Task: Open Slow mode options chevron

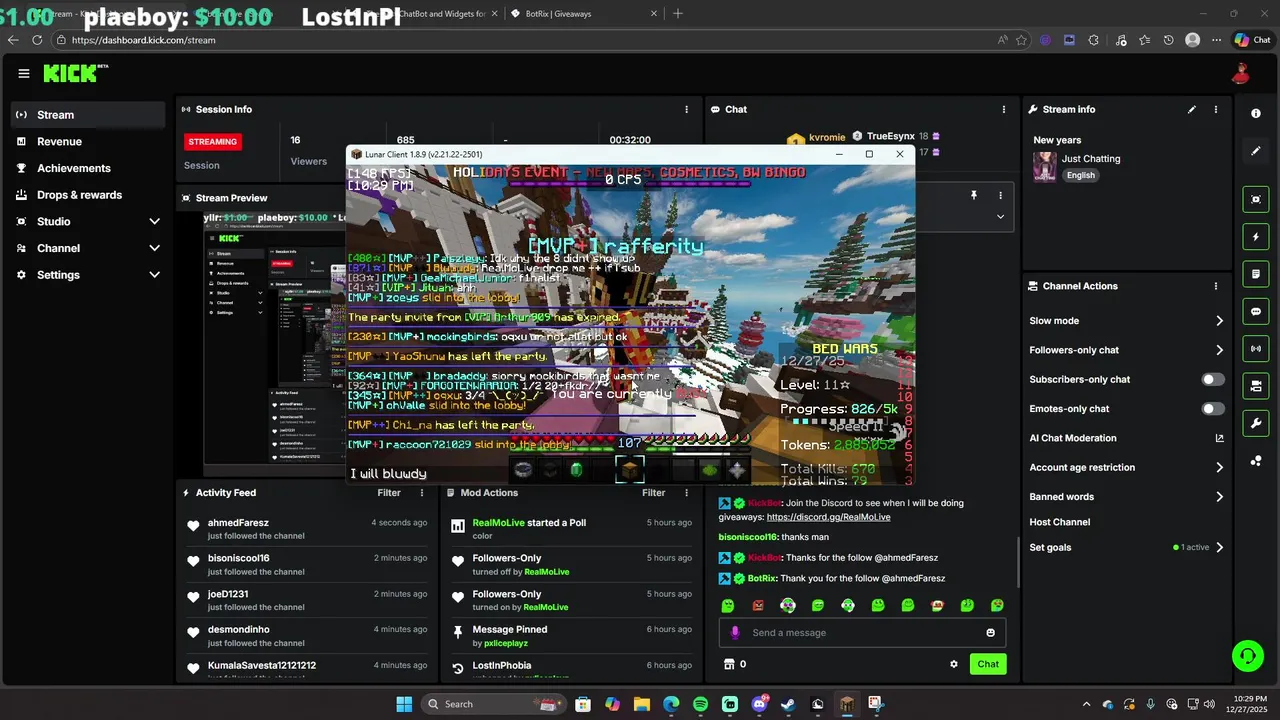Action: 1219,321
